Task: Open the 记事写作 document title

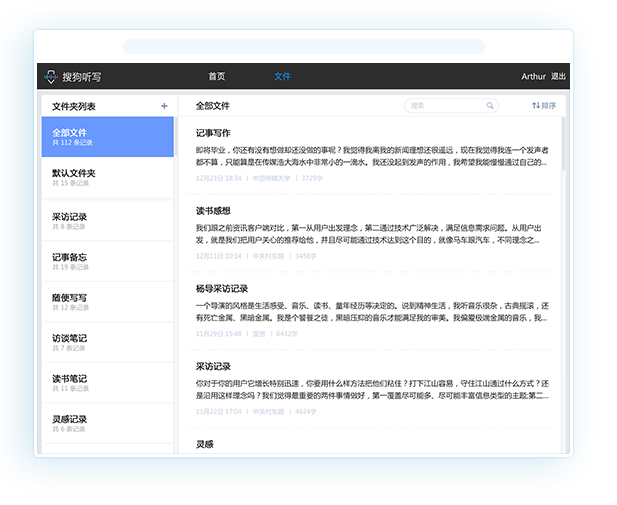Action: (x=213, y=133)
